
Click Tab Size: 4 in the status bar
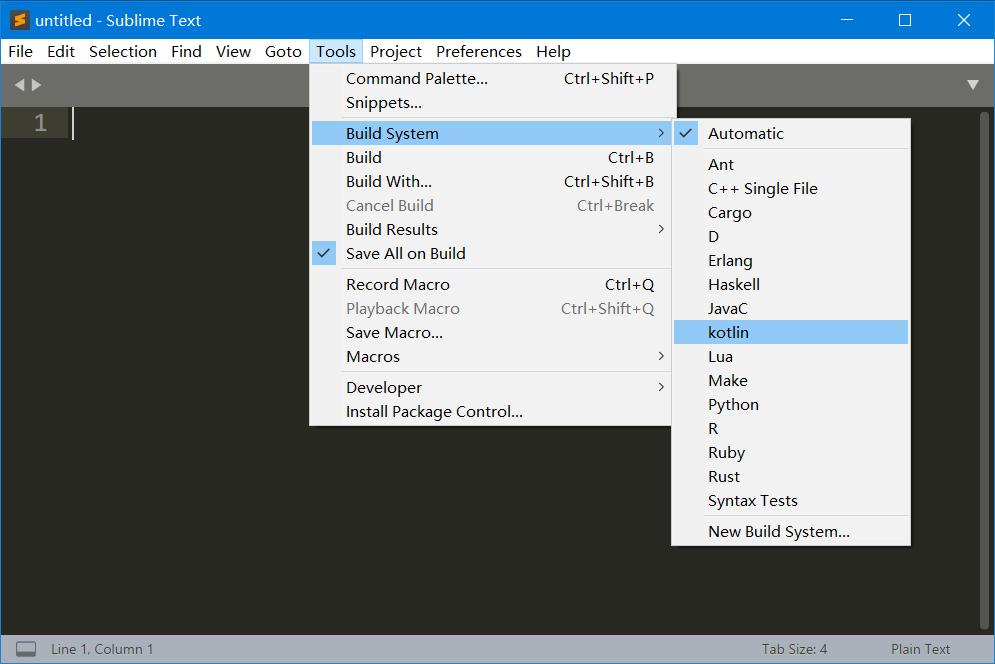pyautogui.click(x=794, y=648)
